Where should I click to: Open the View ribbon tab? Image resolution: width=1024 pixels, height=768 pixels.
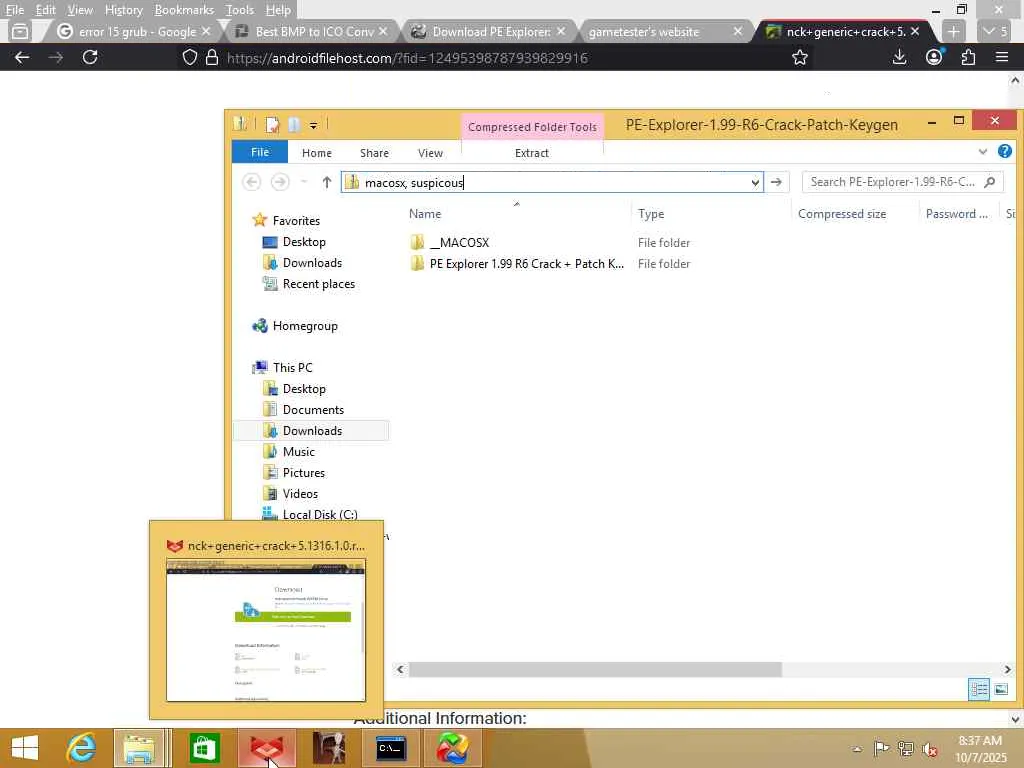pos(430,153)
